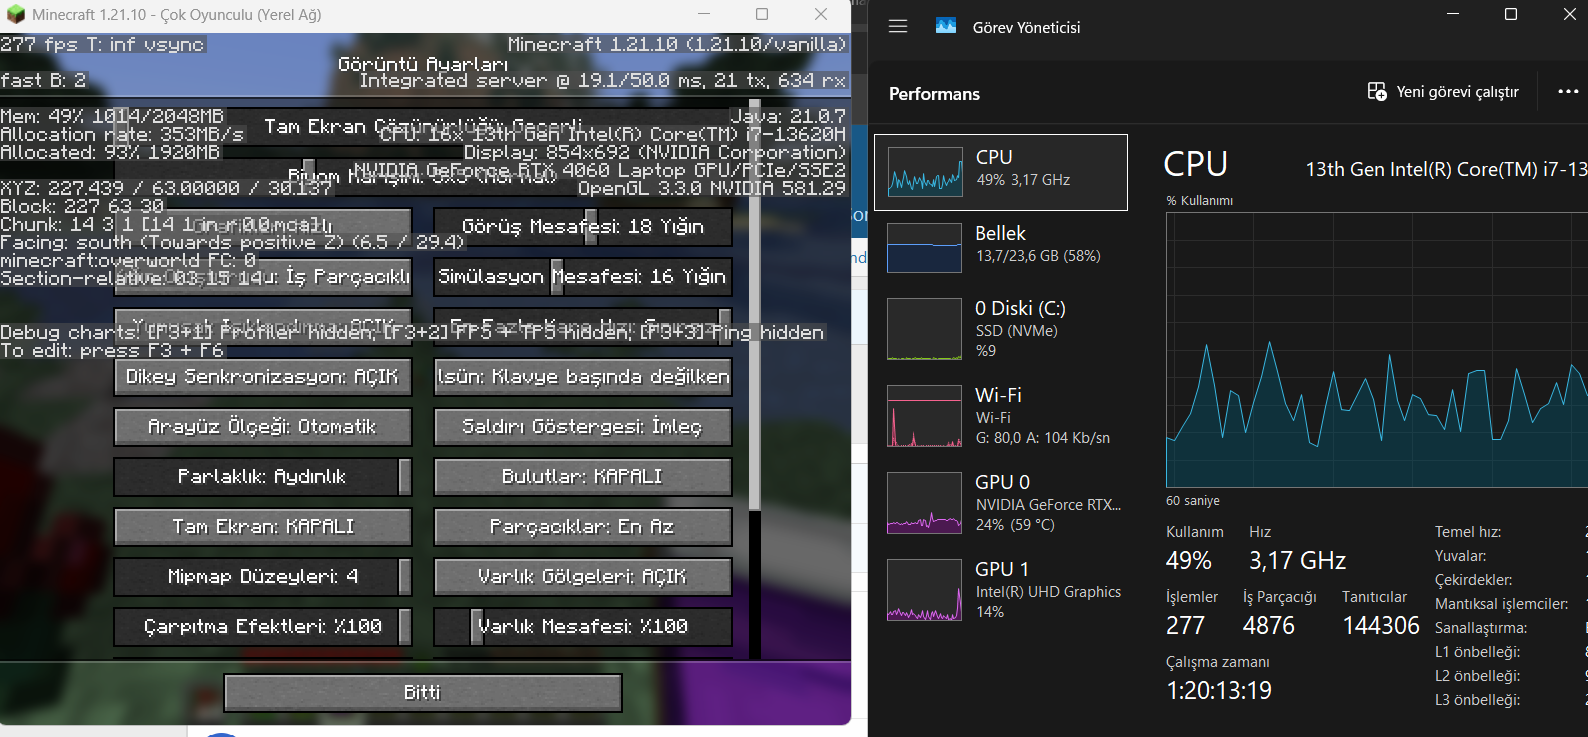Click the Mantıksal işlemciler label
Image resolution: width=1588 pixels, height=737 pixels.
[x=1501, y=604]
